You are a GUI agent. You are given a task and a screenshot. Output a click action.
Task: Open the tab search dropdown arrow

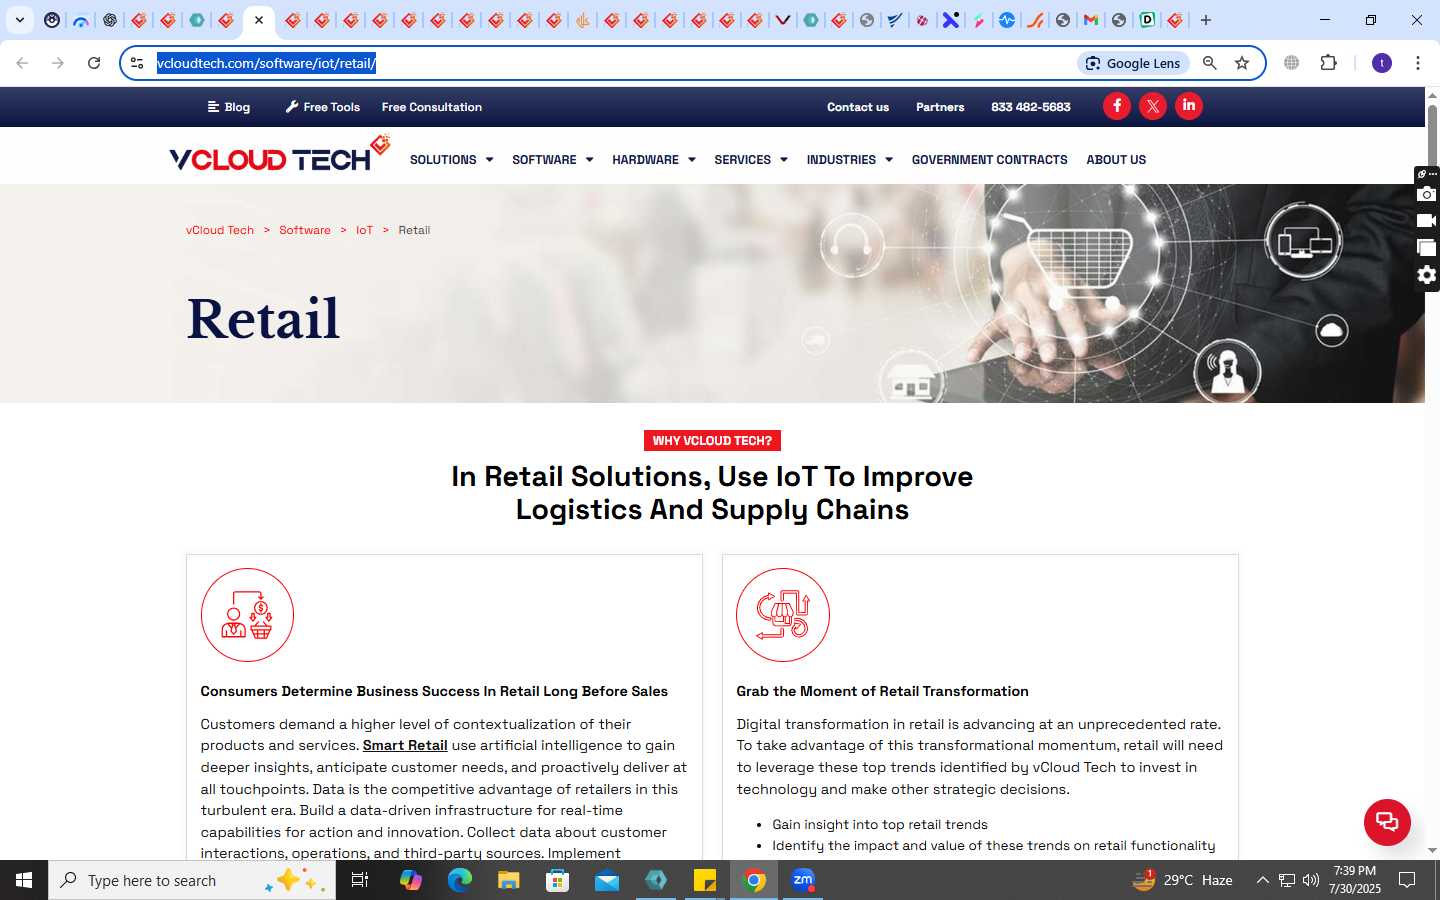pyautogui.click(x=20, y=20)
